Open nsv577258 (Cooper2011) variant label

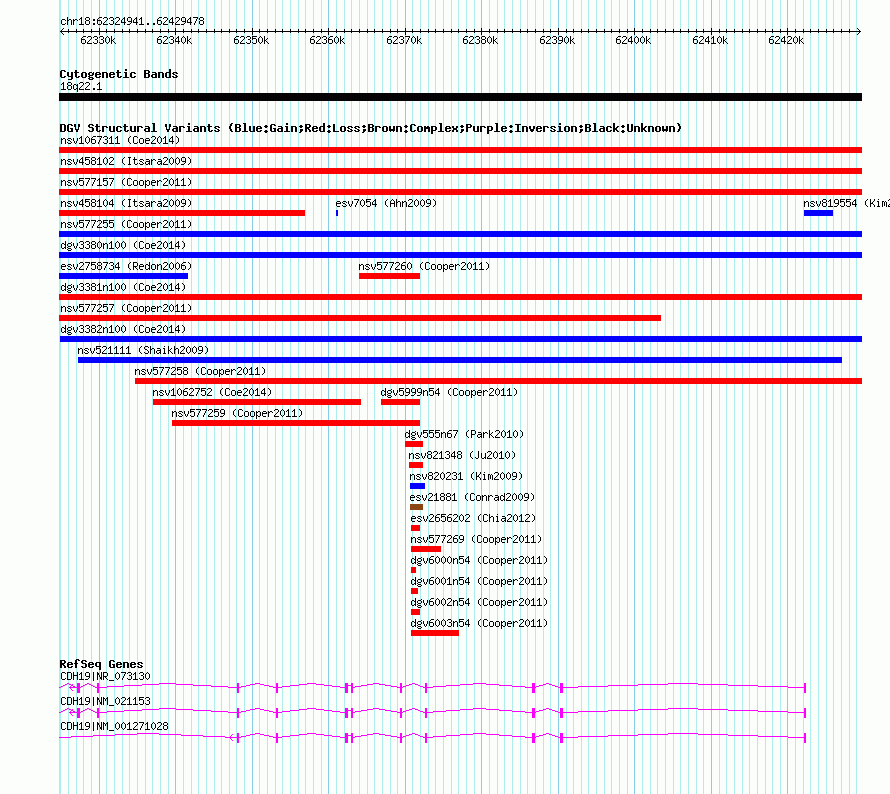point(200,371)
